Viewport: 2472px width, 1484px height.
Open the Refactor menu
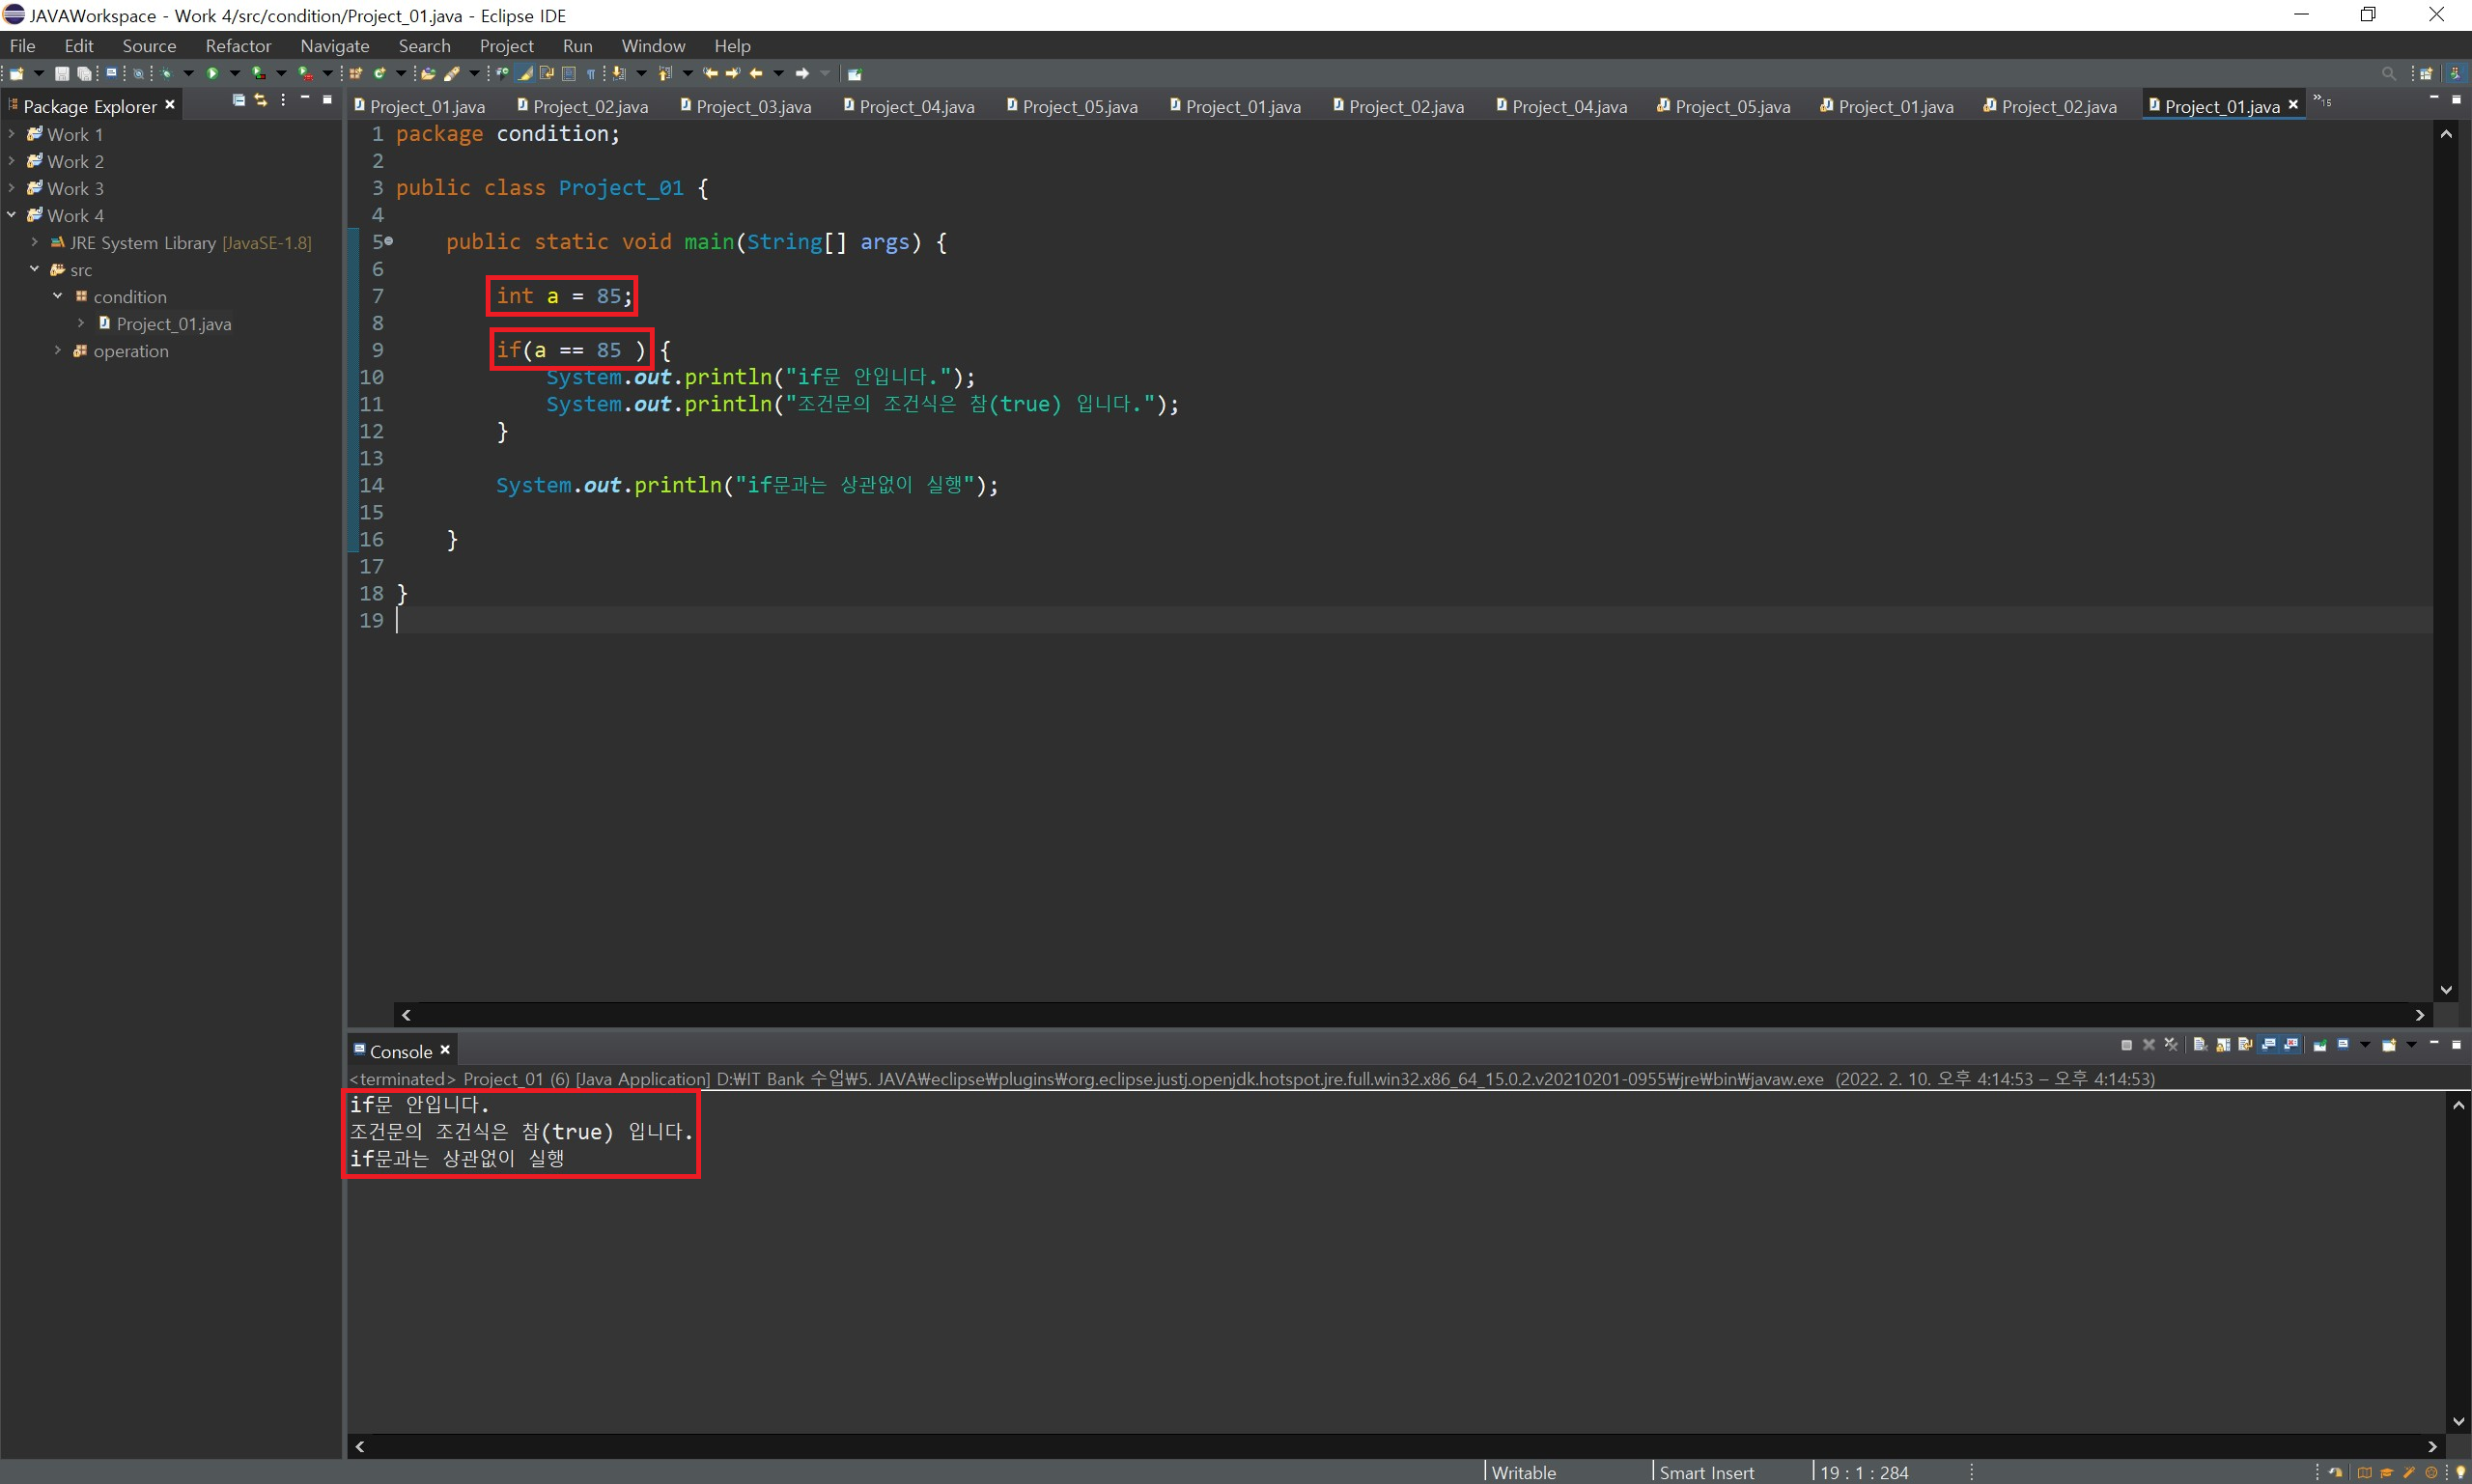tap(238, 46)
